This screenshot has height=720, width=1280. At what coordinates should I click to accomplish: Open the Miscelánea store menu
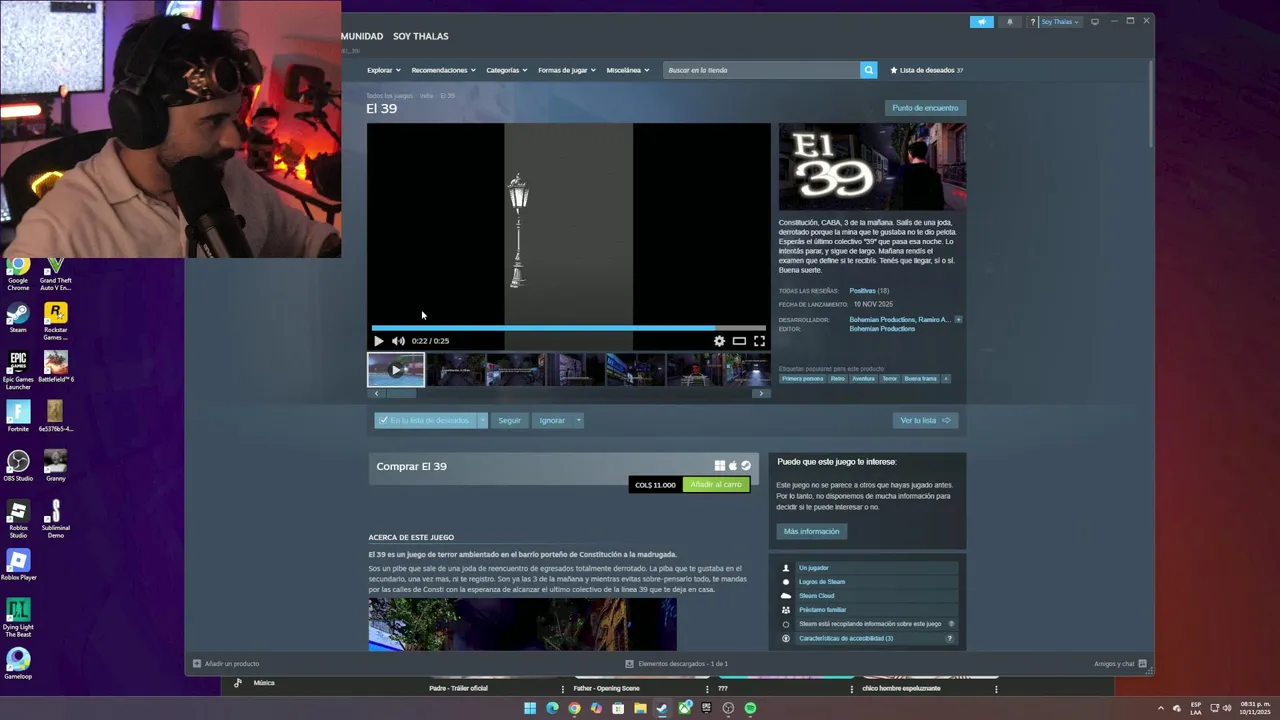click(x=628, y=70)
